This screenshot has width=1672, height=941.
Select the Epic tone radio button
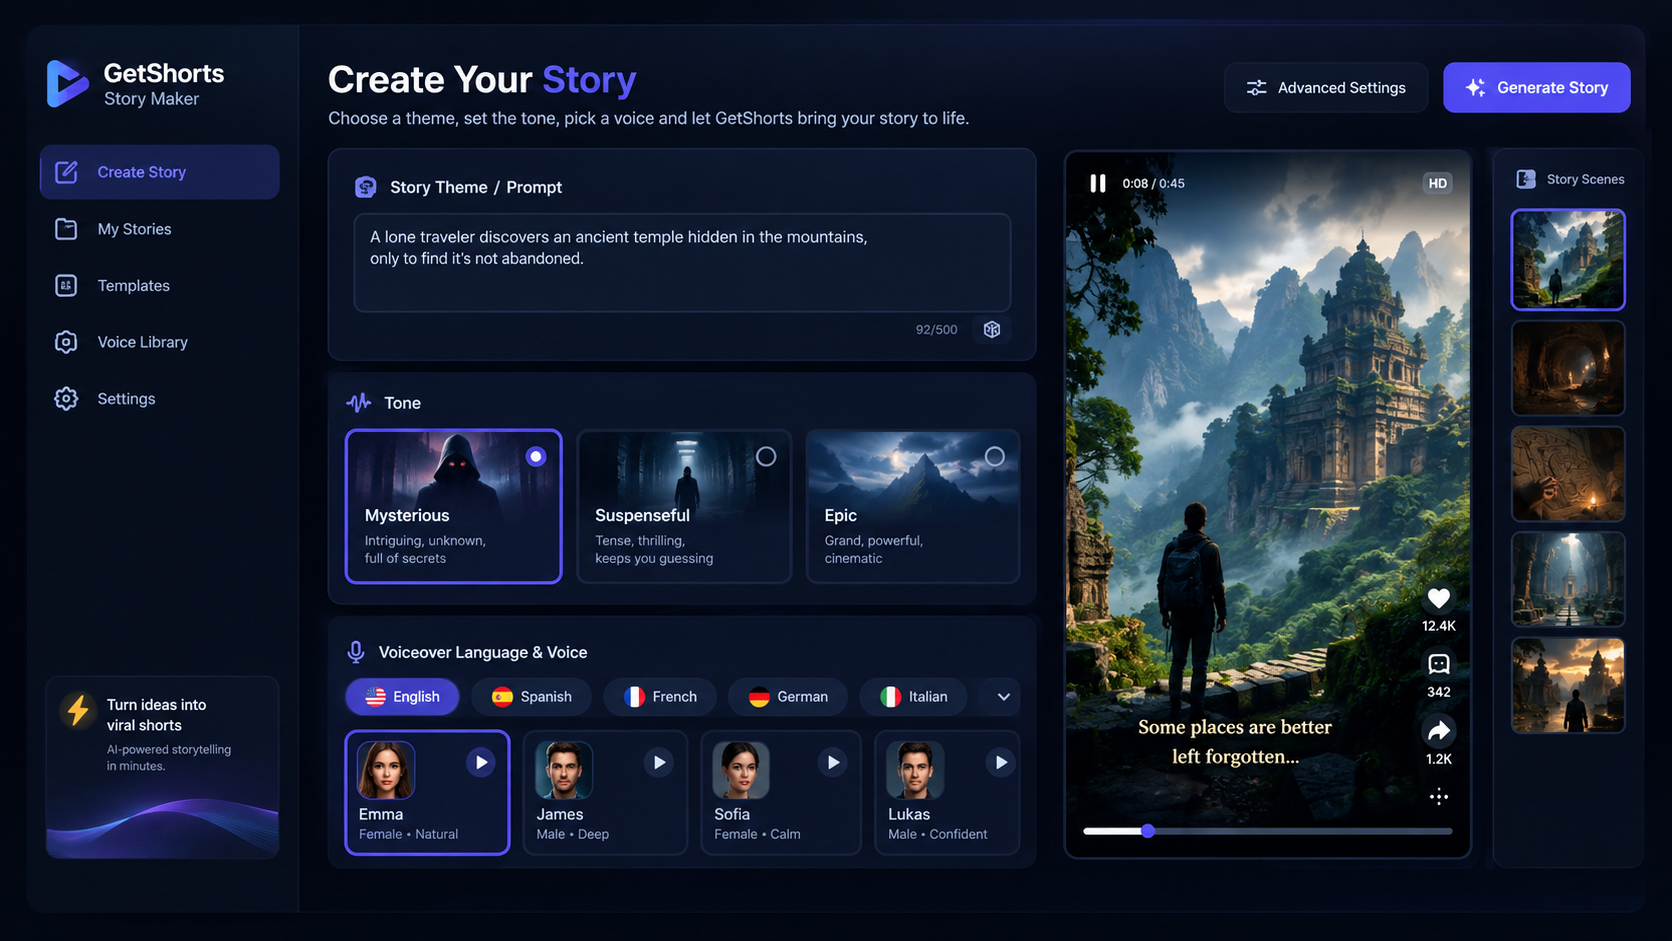click(994, 456)
